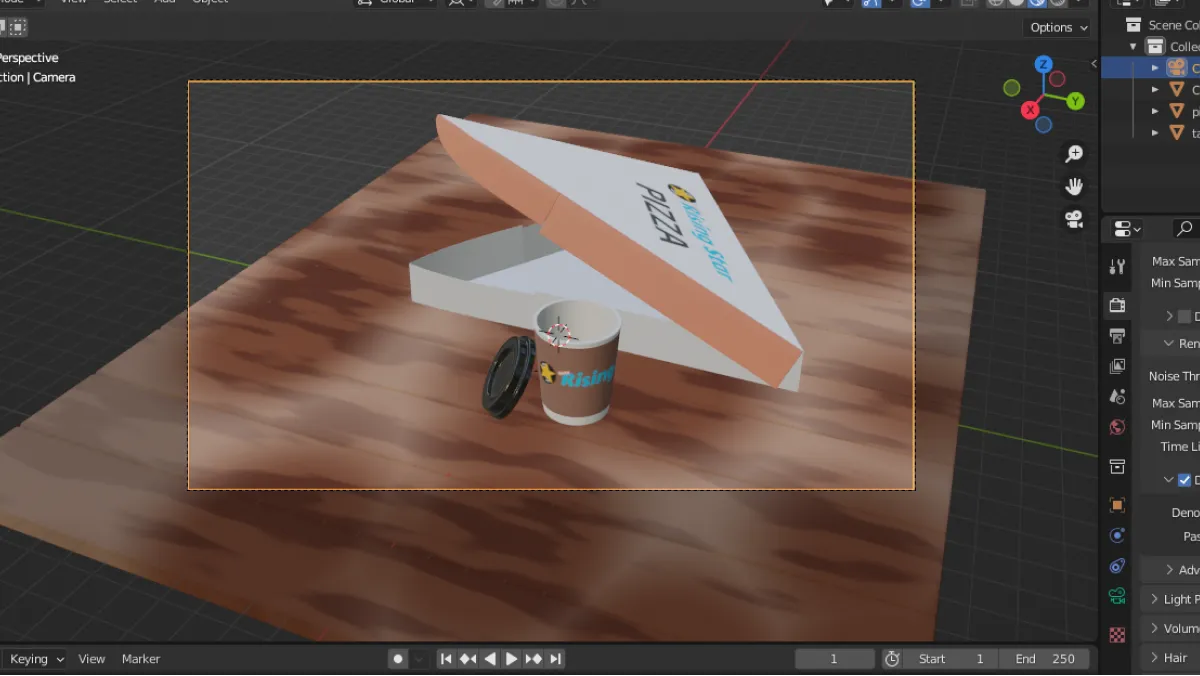The height and width of the screenshot is (676, 1200).
Task: Expand the Advanced panel
Action: click(1171, 570)
